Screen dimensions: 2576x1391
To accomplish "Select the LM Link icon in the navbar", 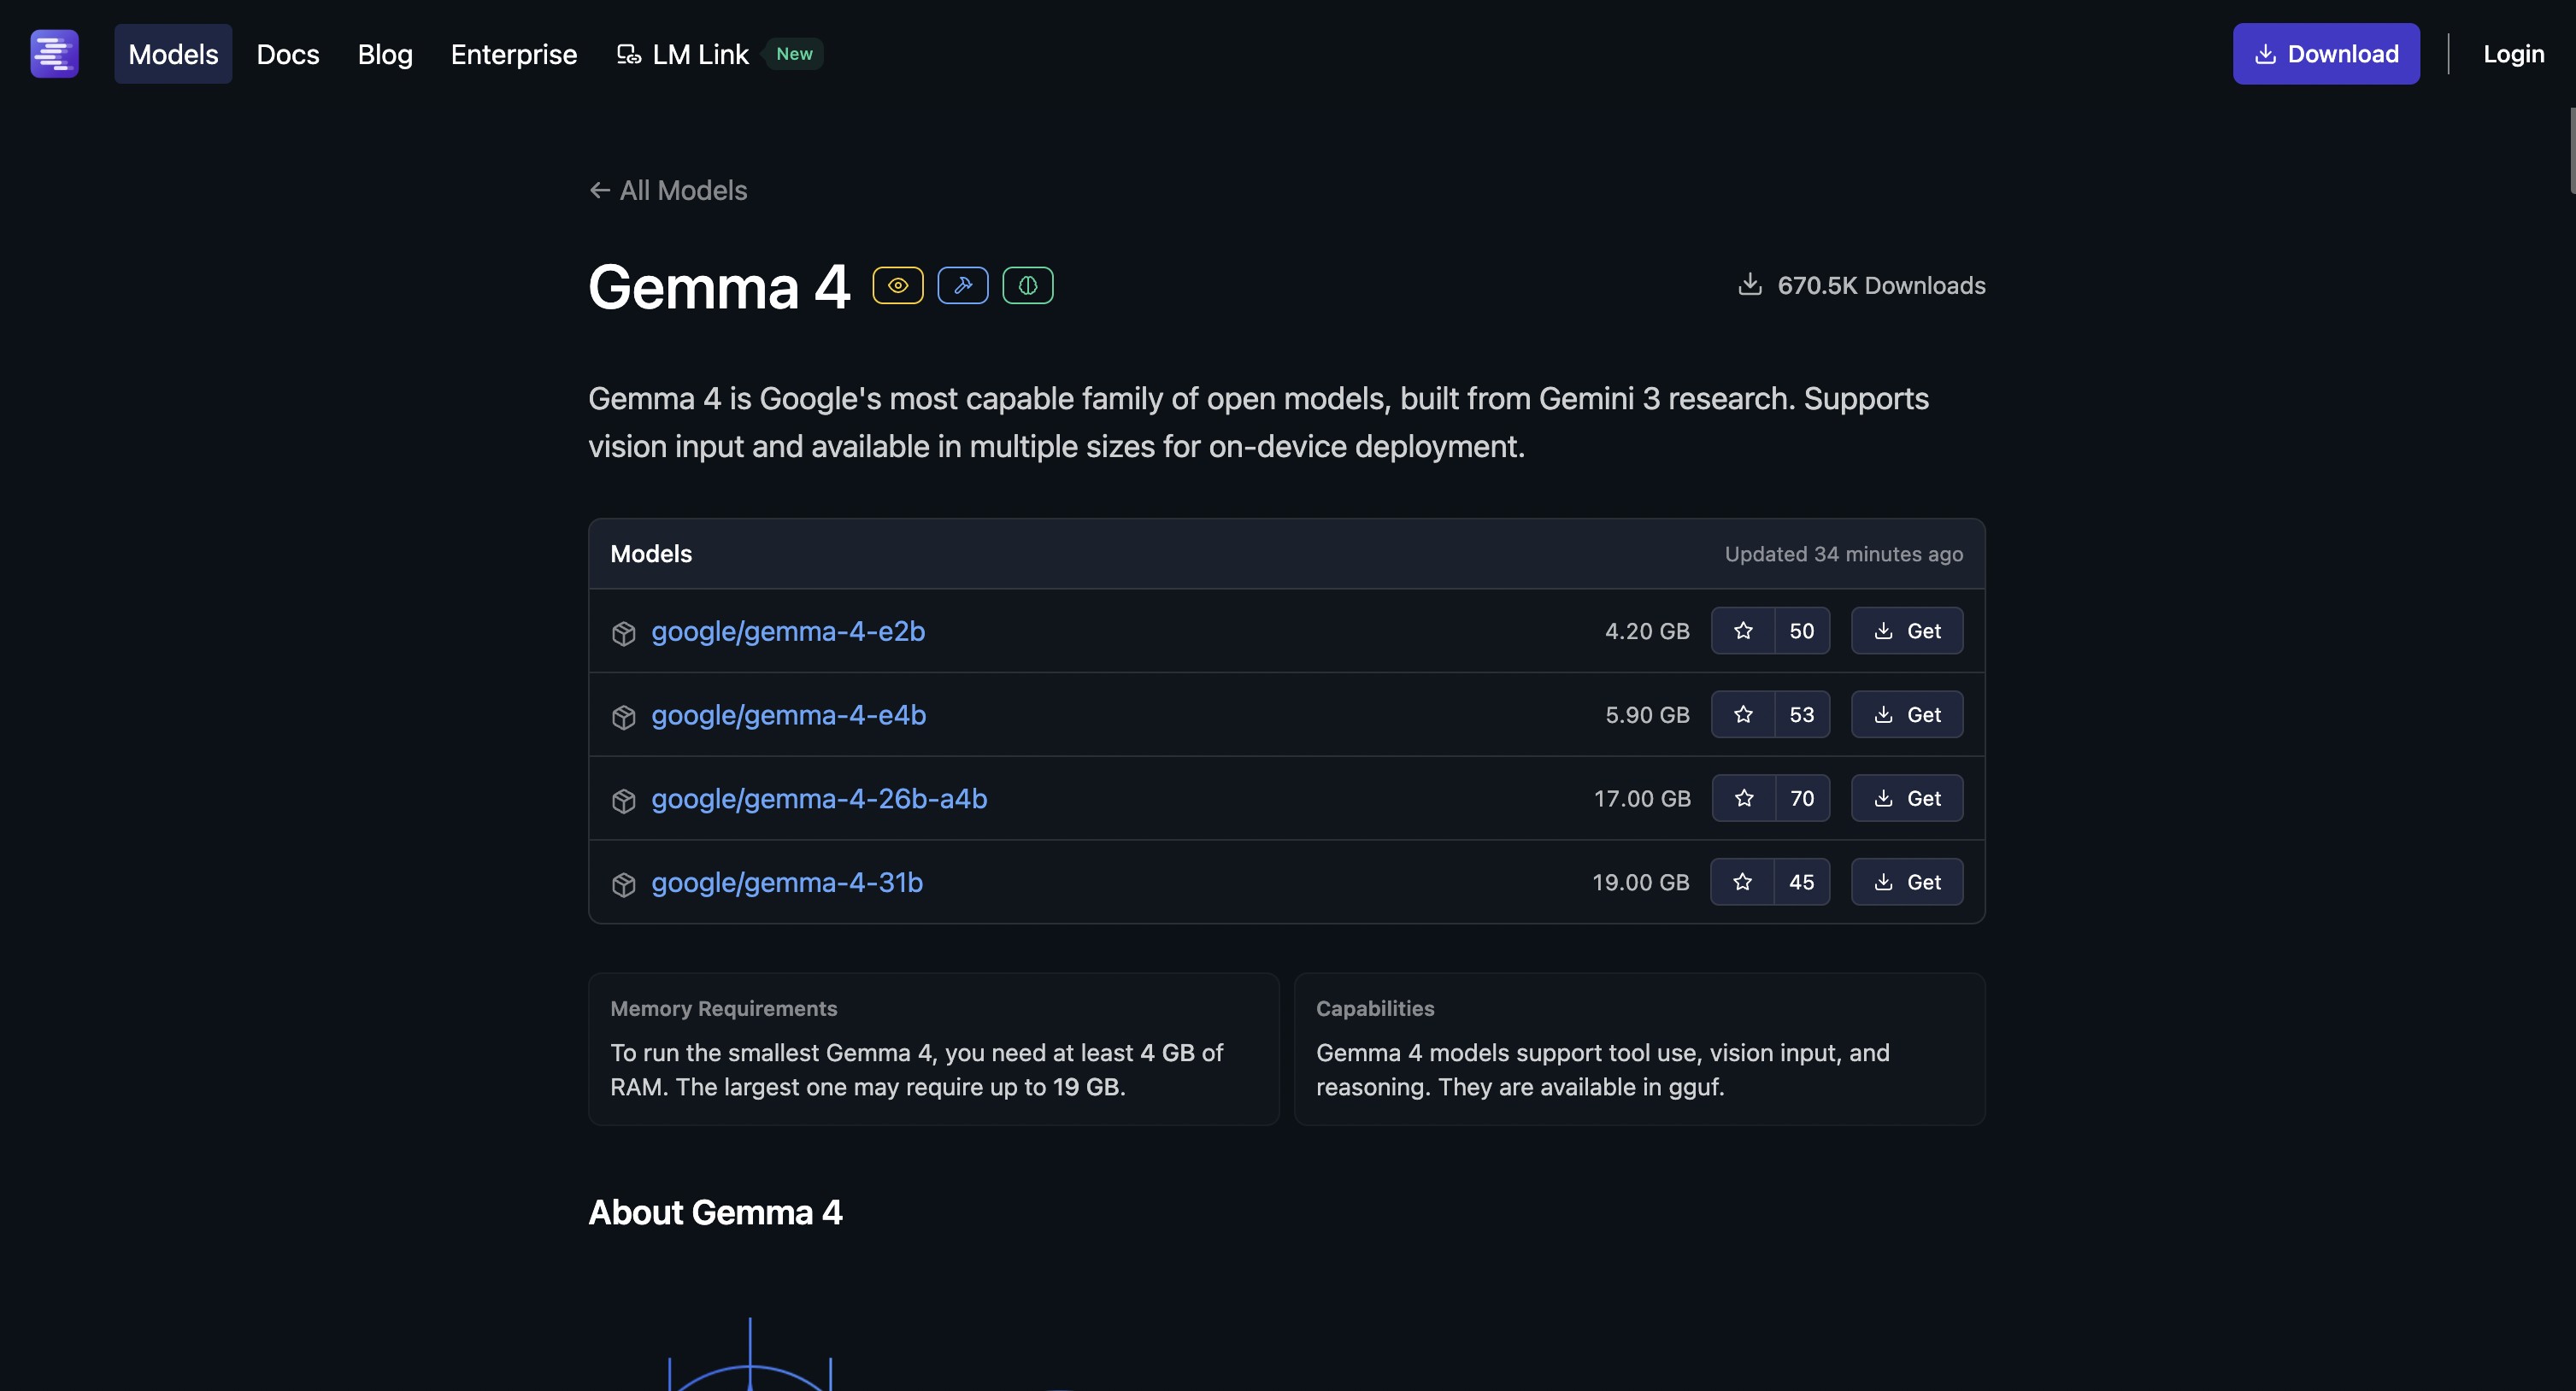I will 628,53.
